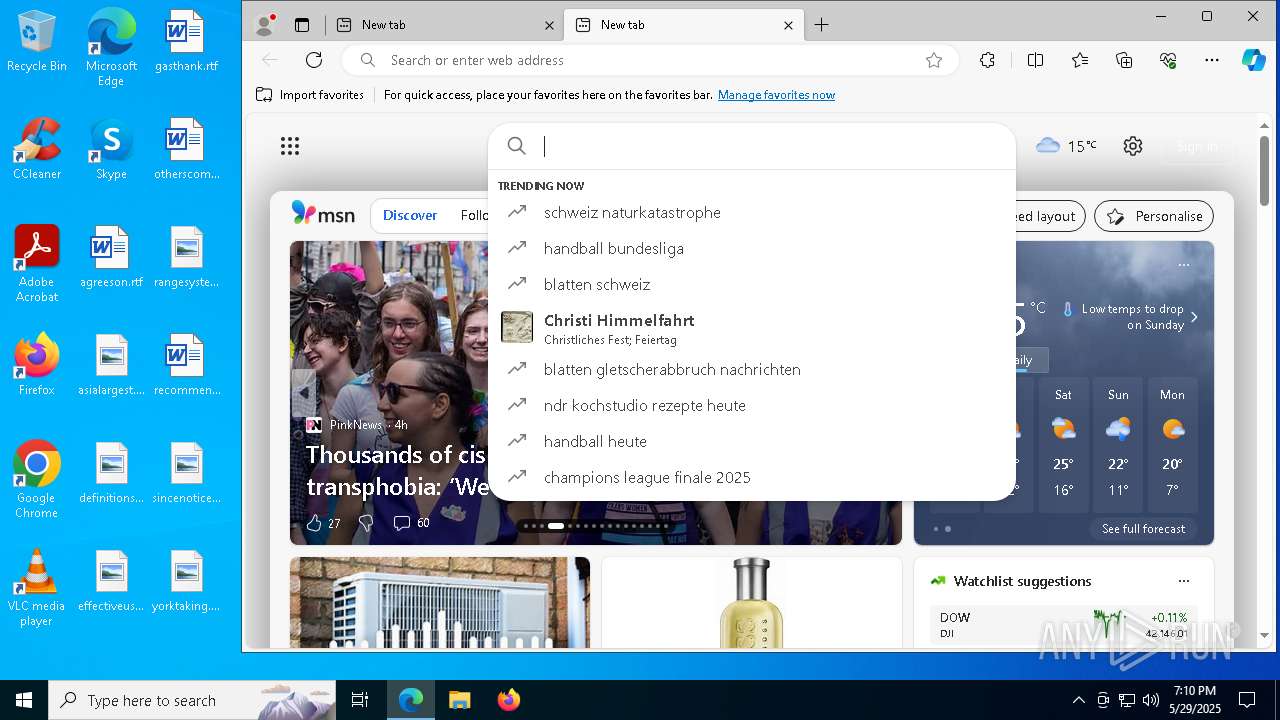Expand the low temps weather alert arrow
The height and width of the screenshot is (720, 1280).
(x=1193, y=317)
